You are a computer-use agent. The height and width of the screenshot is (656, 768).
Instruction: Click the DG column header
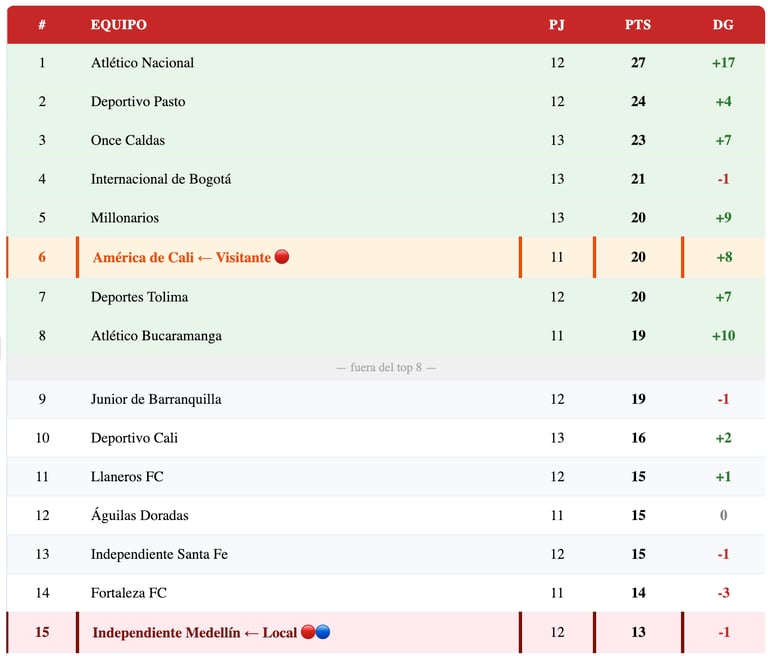click(x=723, y=24)
